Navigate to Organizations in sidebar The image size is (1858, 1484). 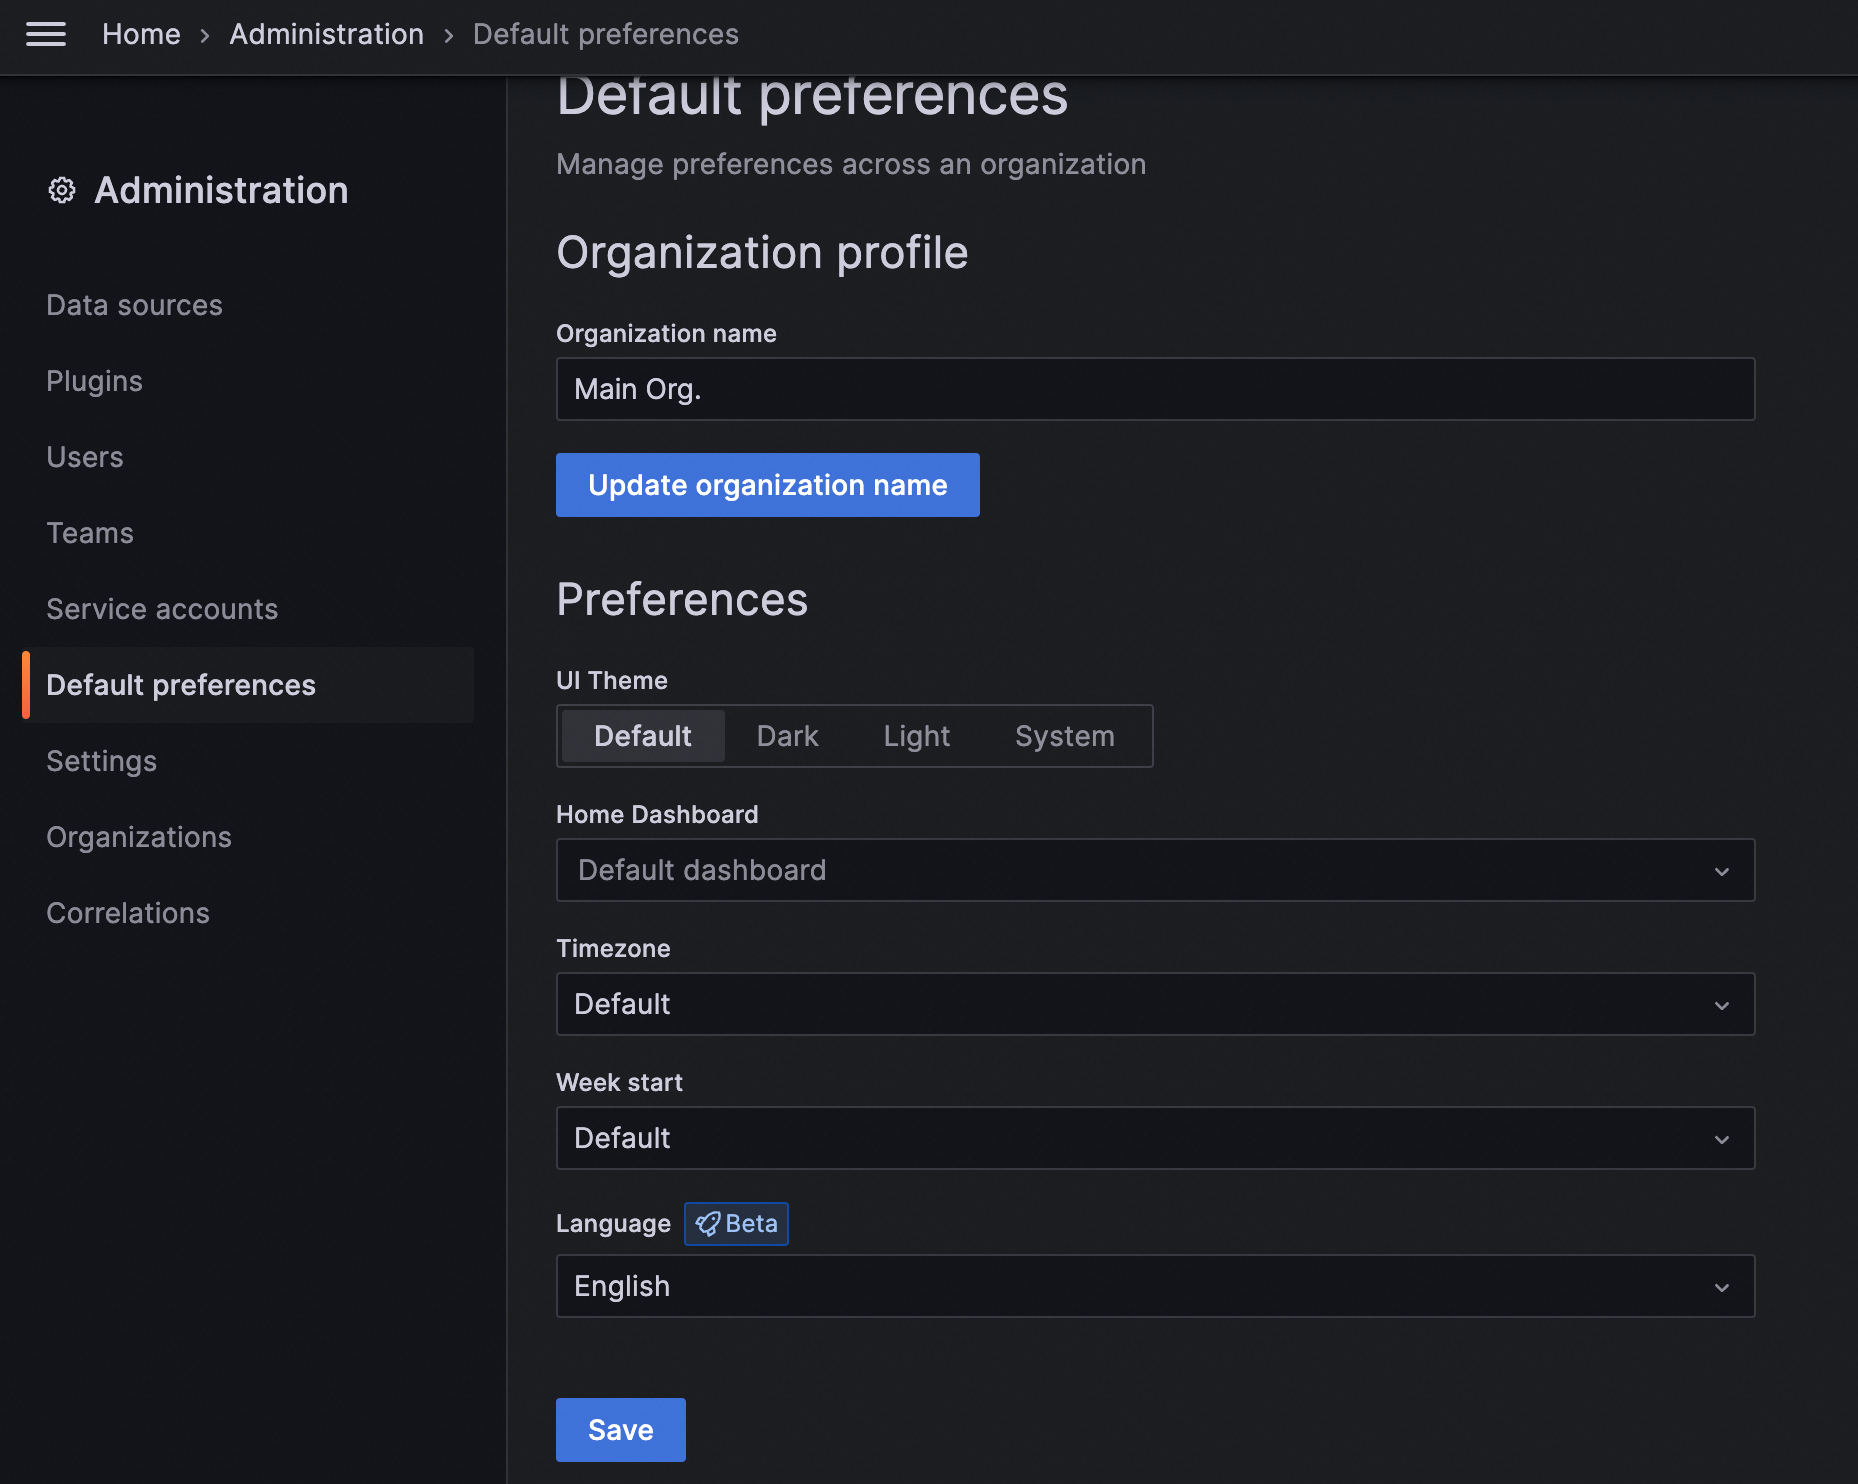click(139, 837)
